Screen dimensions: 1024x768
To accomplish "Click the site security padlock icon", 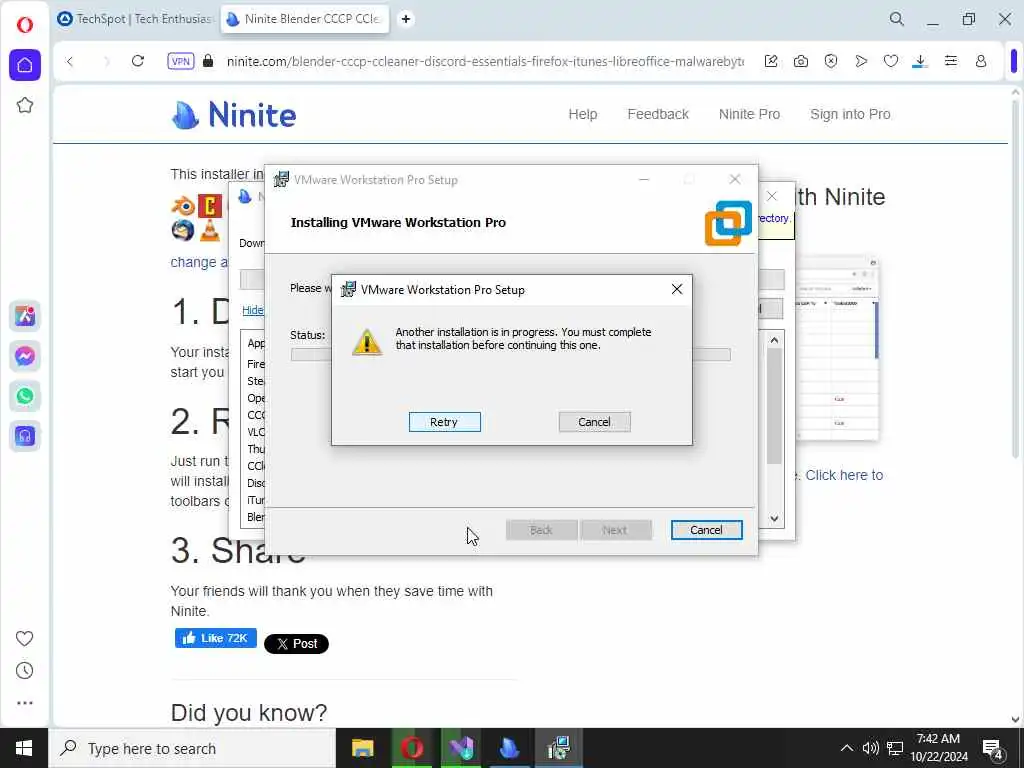I will point(208,61).
